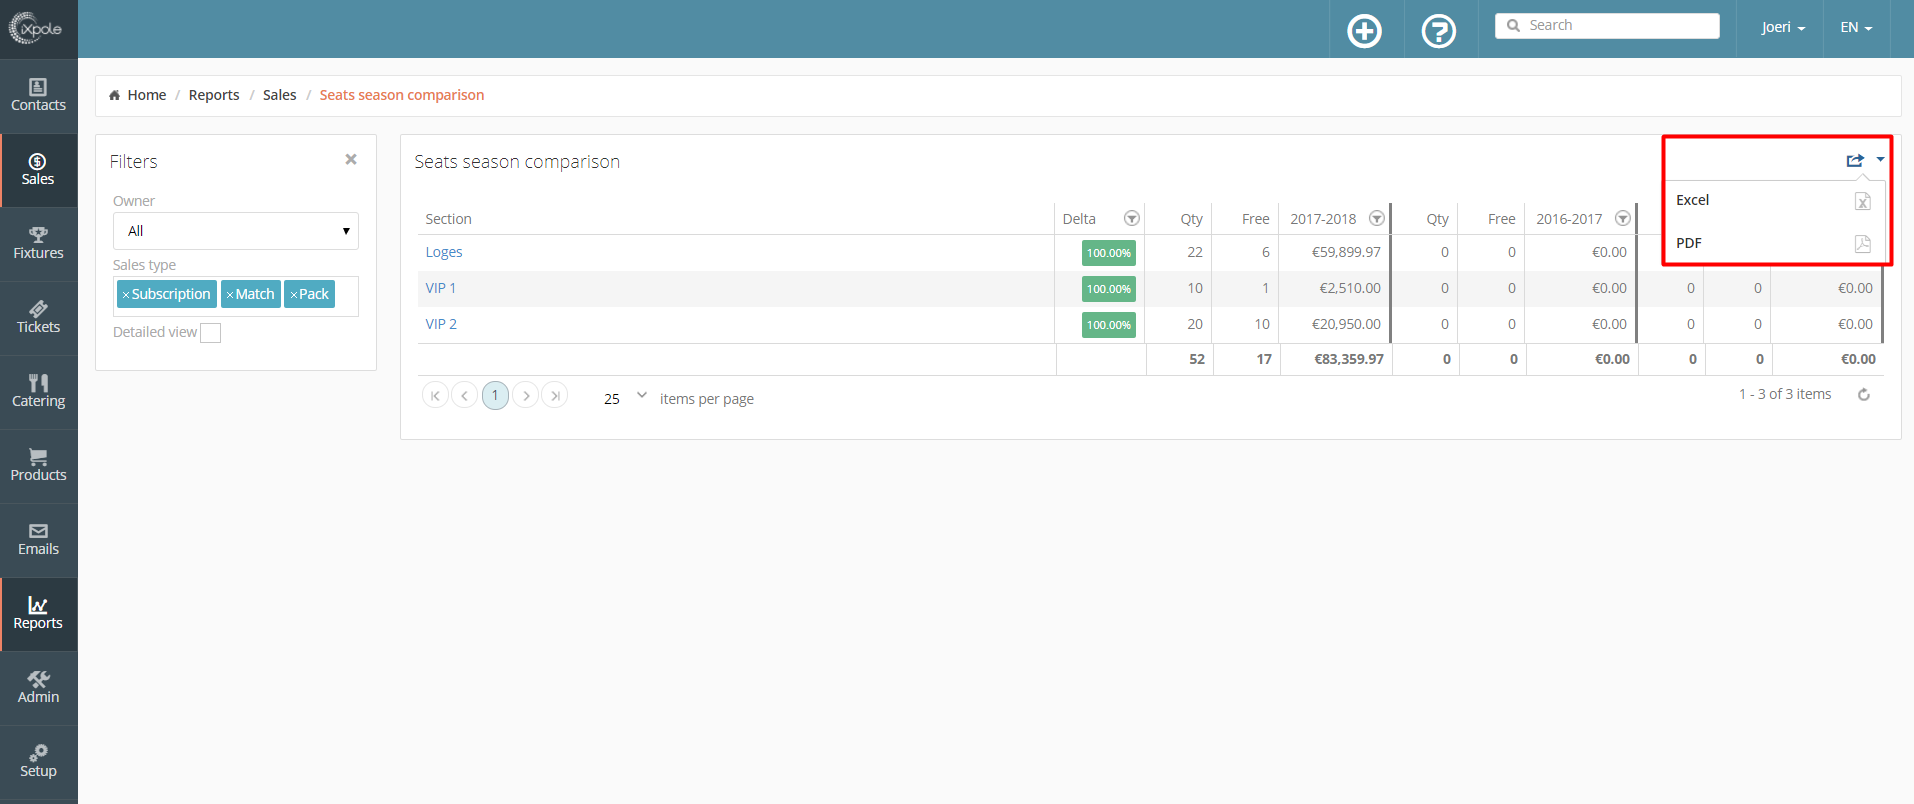Go to the next page
Viewport: 1914px width, 804px height.
(x=525, y=396)
